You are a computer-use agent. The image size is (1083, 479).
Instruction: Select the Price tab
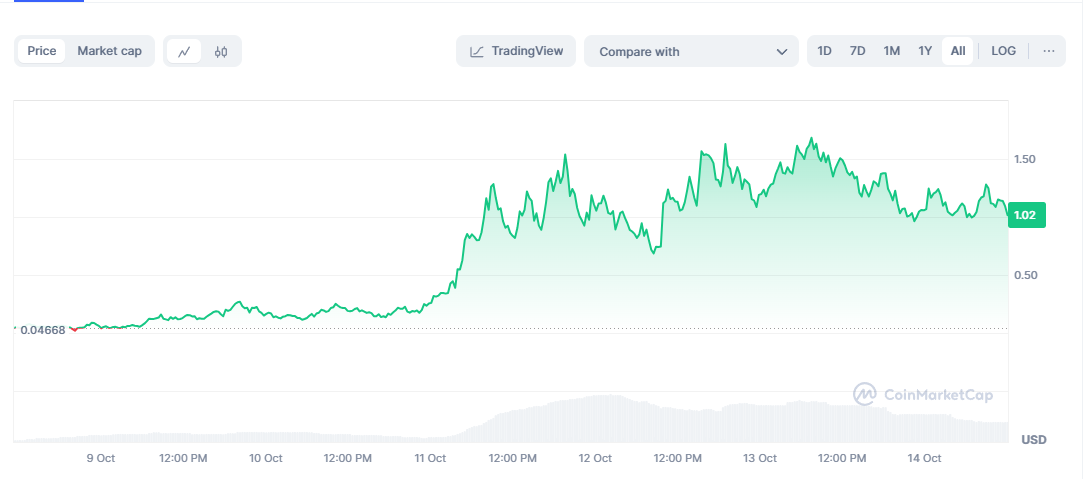pos(42,51)
